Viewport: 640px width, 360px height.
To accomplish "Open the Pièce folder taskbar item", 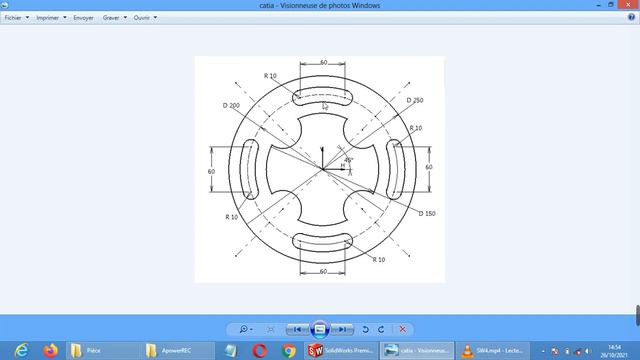I will tap(103, 351).
